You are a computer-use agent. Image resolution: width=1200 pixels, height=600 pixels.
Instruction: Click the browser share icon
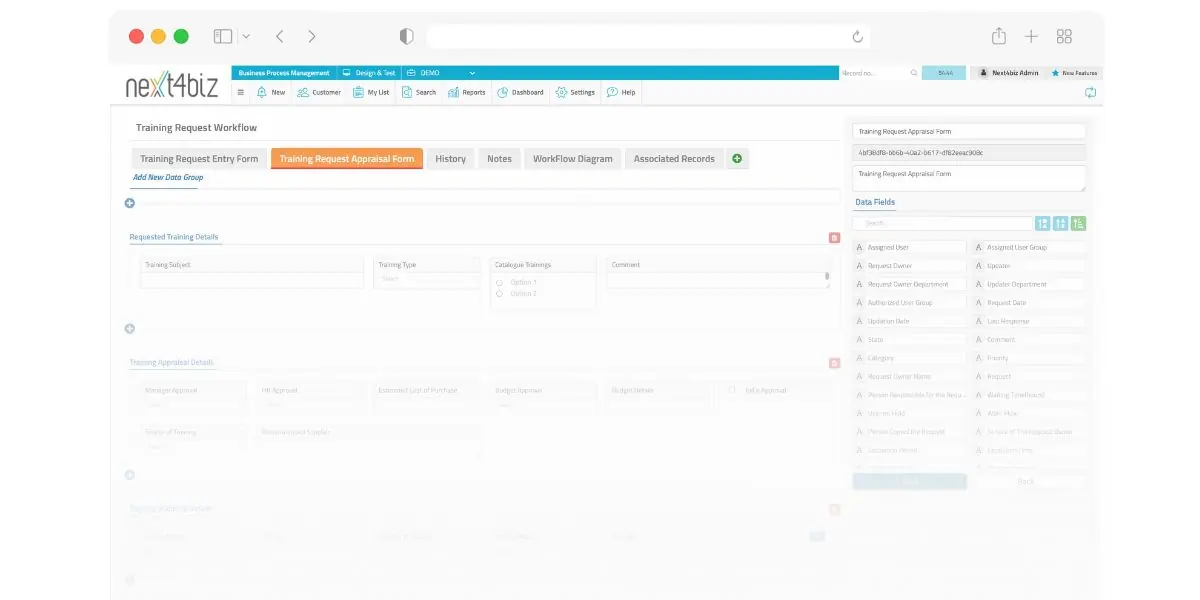pos(999,36)
